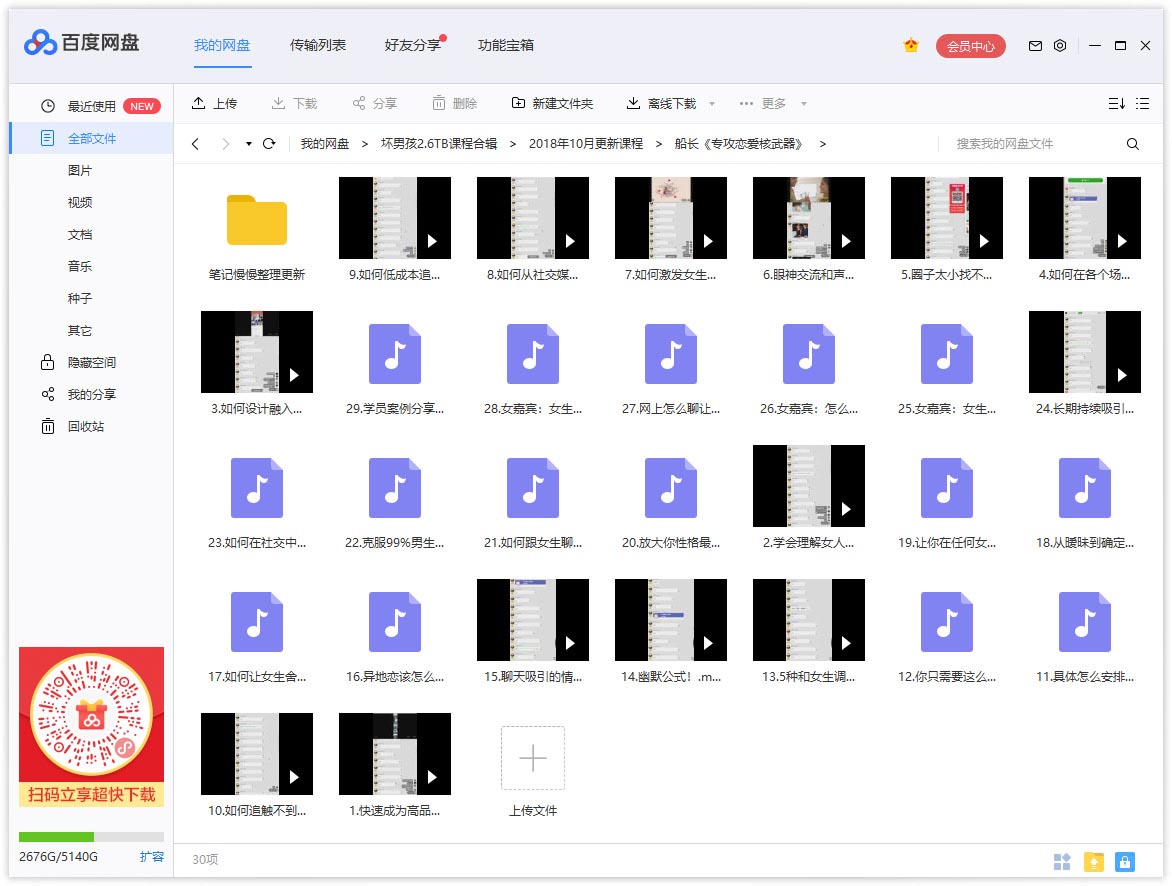This screenshot has width=1172, height=886.
Task: Open video thumbnail 2.学会理解女人
Action: coord(809,486)
